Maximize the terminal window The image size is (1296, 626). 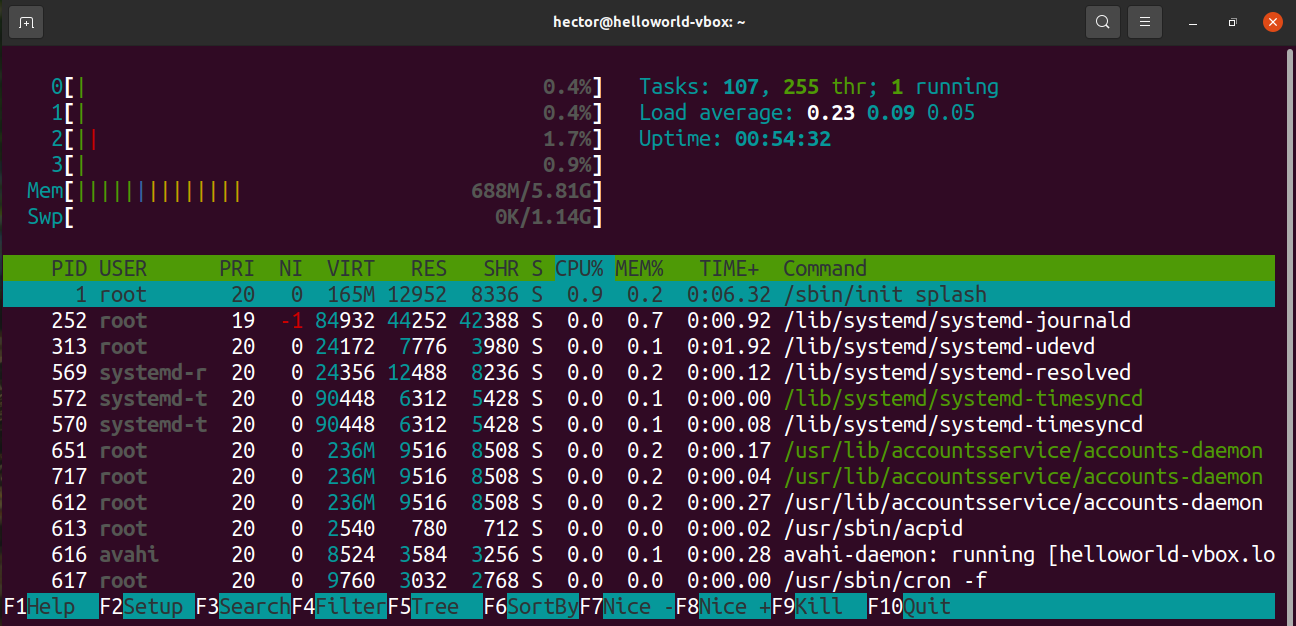click(x=1232, y=22)
